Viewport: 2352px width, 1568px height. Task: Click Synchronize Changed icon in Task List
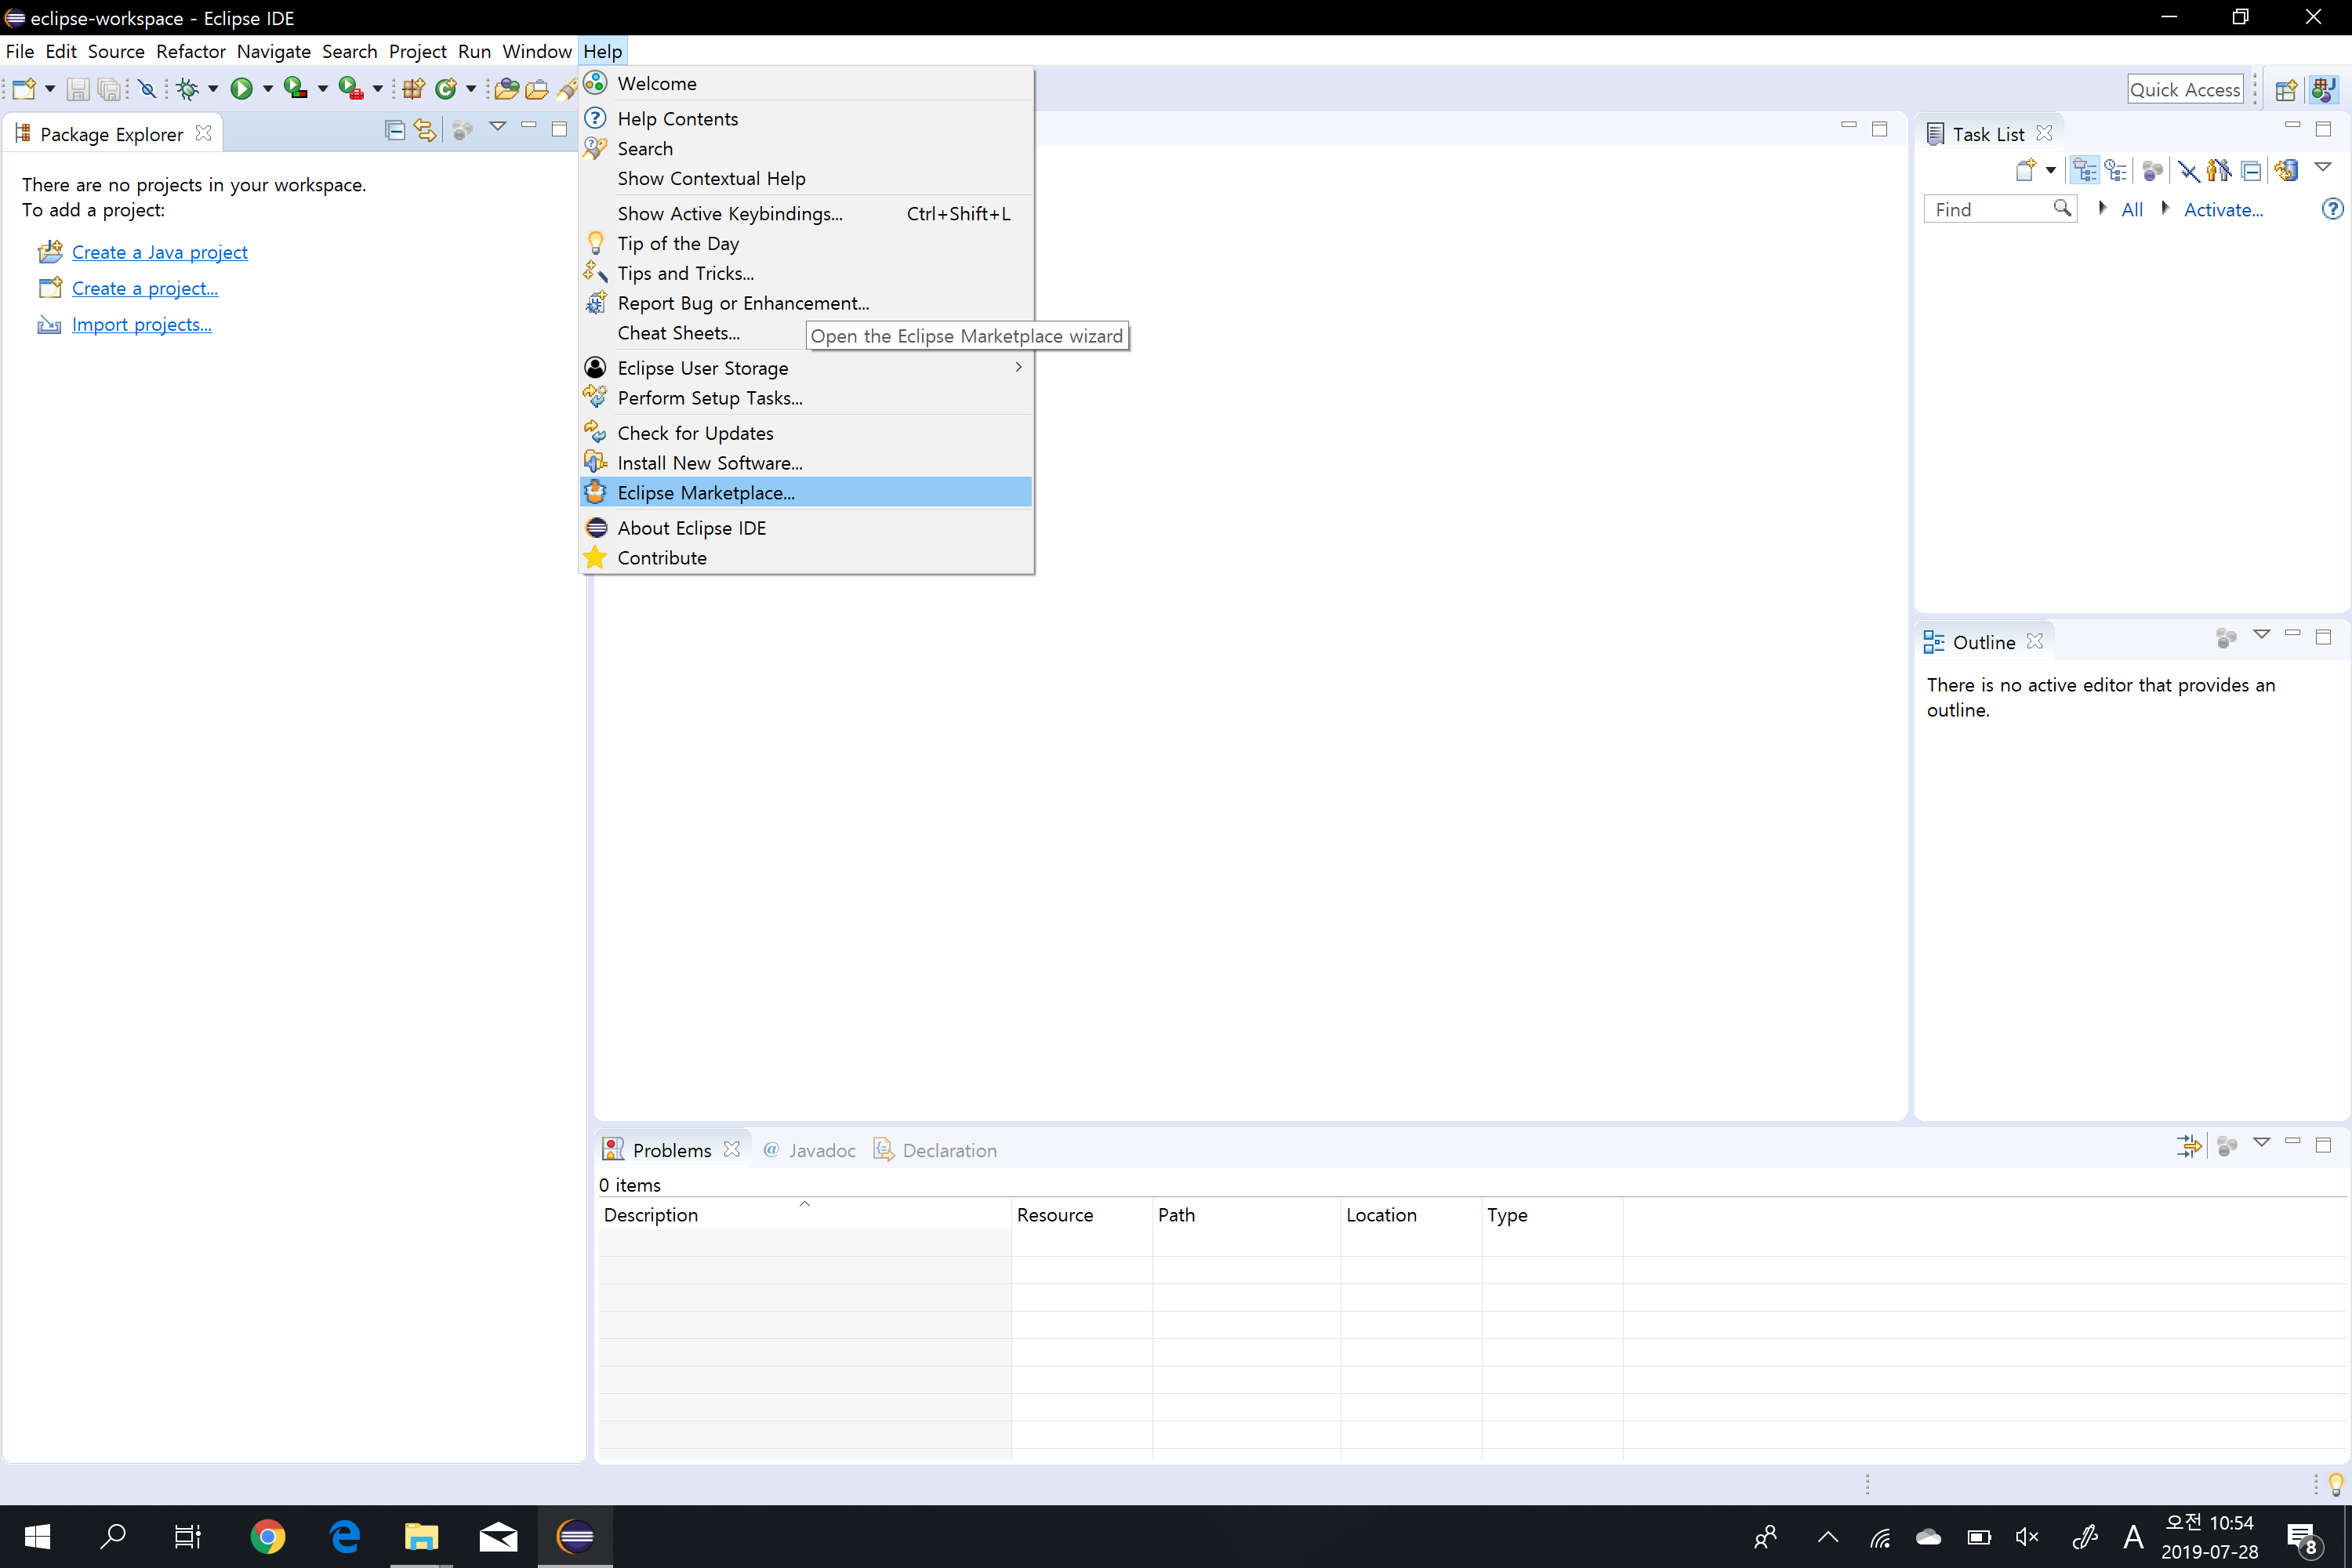point(2286,171)
